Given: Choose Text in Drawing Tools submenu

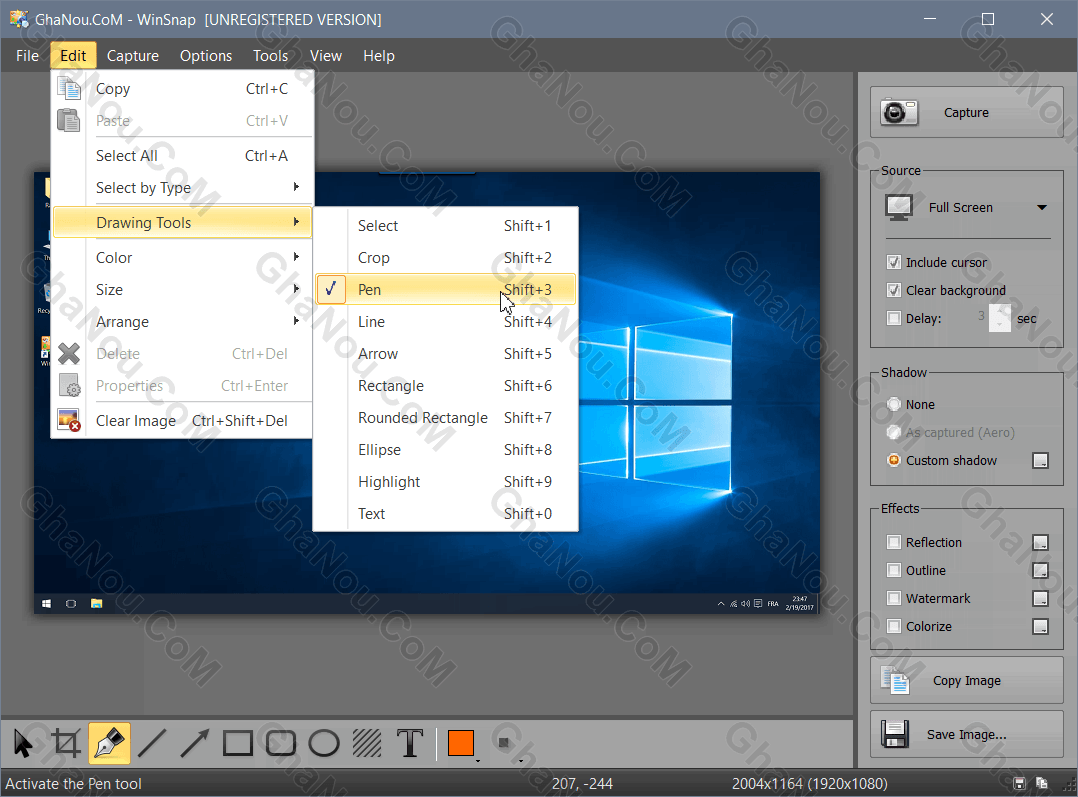Looking at the screenshot, I should pyautogui.click(x=446, y=514).
